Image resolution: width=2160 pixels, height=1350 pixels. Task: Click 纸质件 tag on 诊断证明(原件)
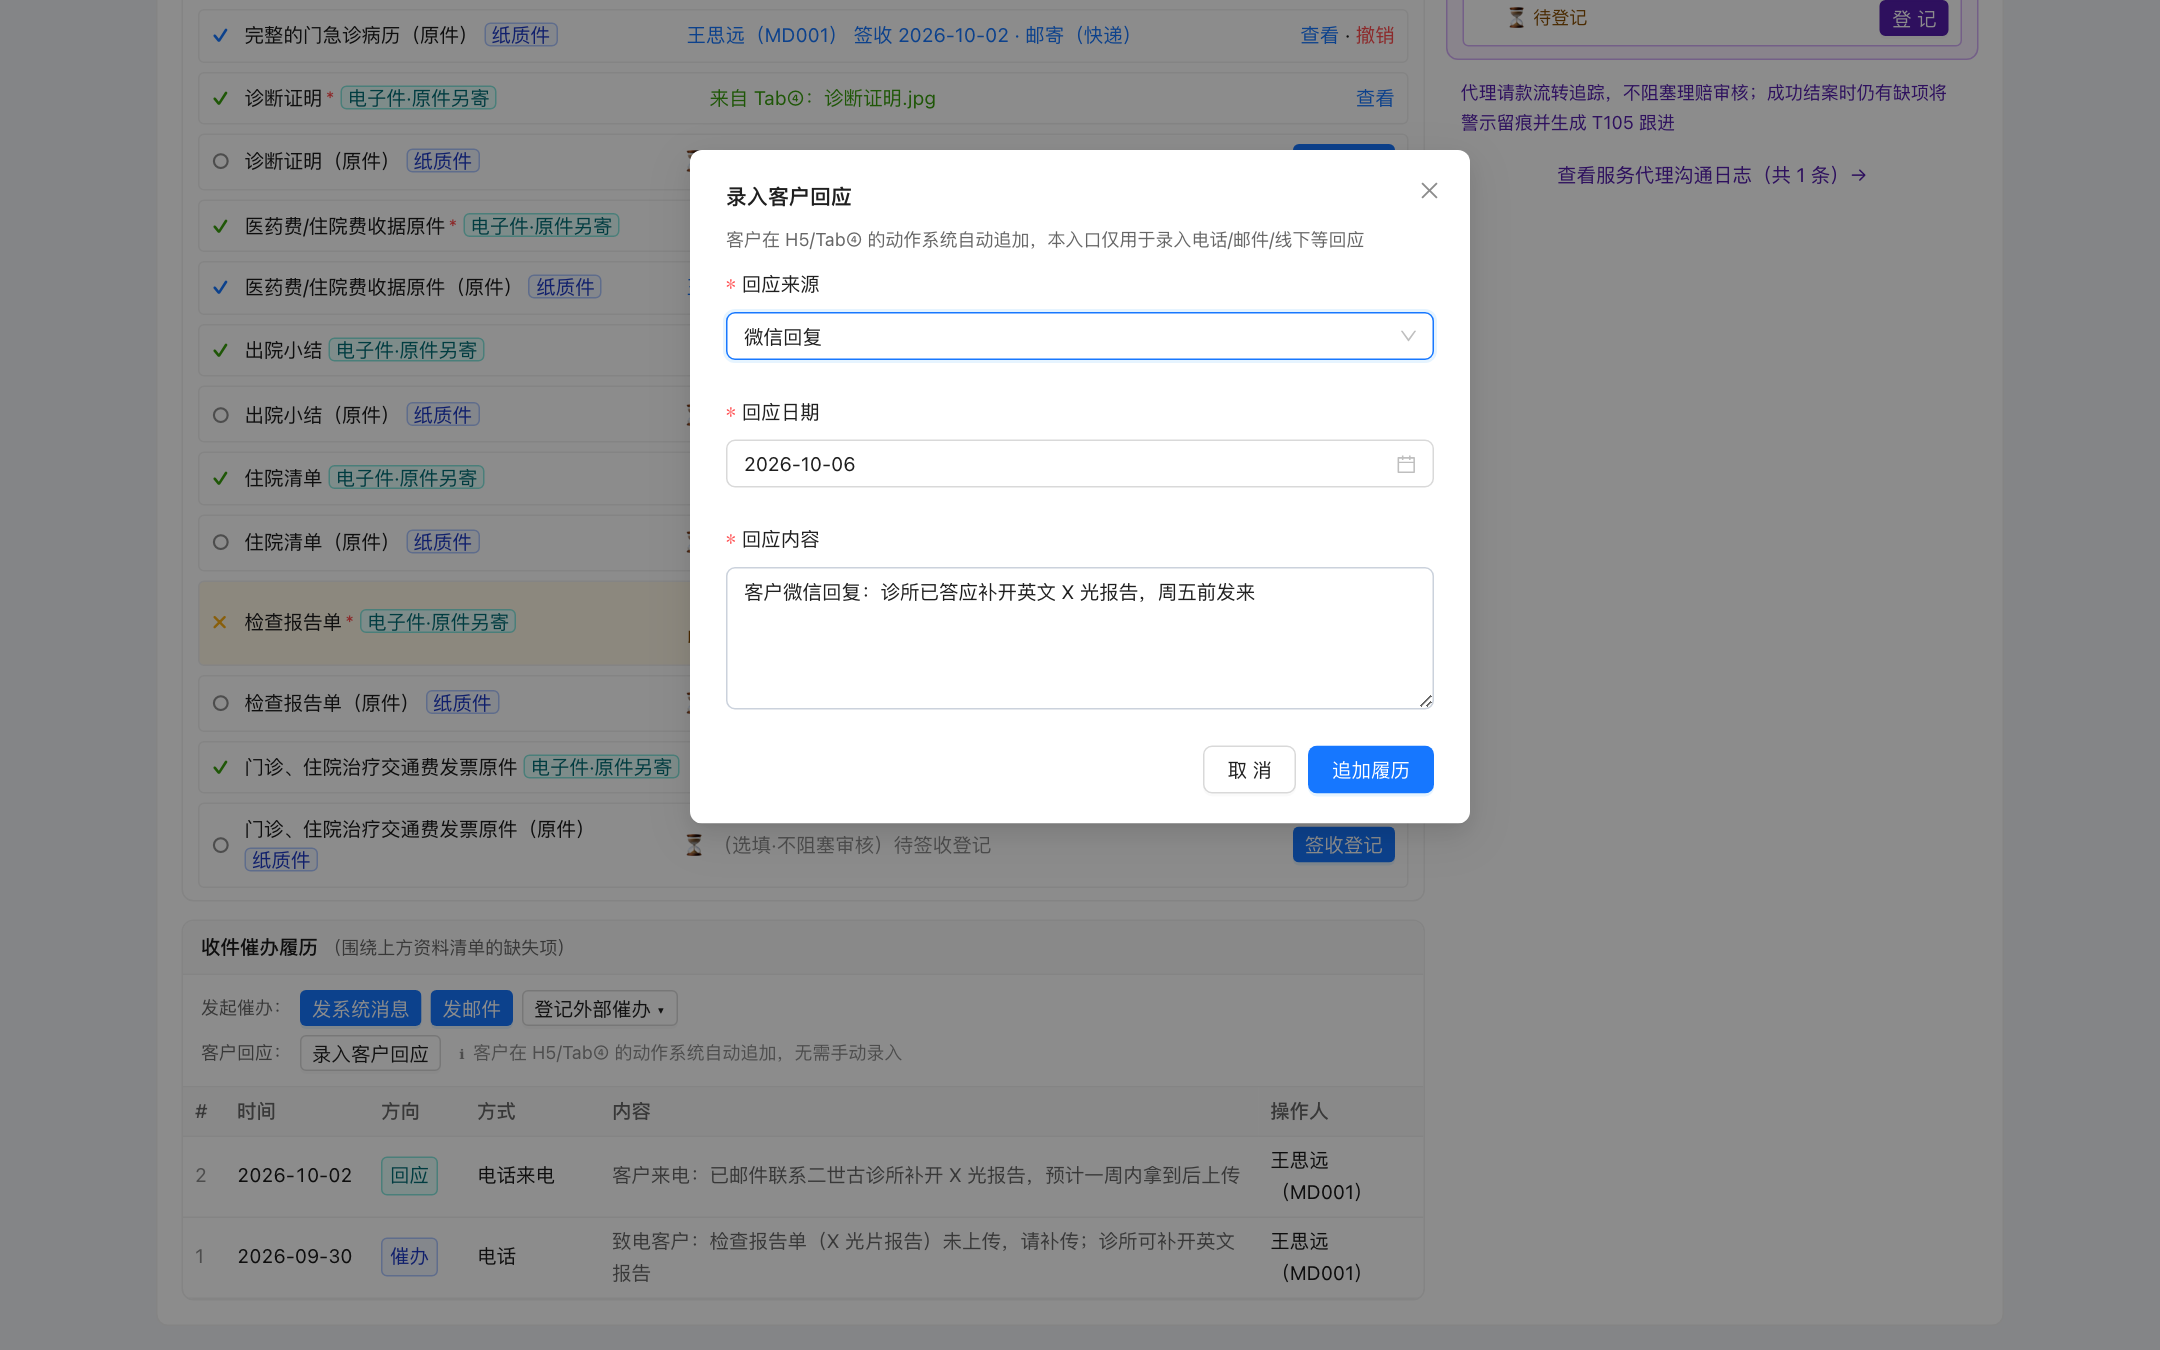click(443, 161)
